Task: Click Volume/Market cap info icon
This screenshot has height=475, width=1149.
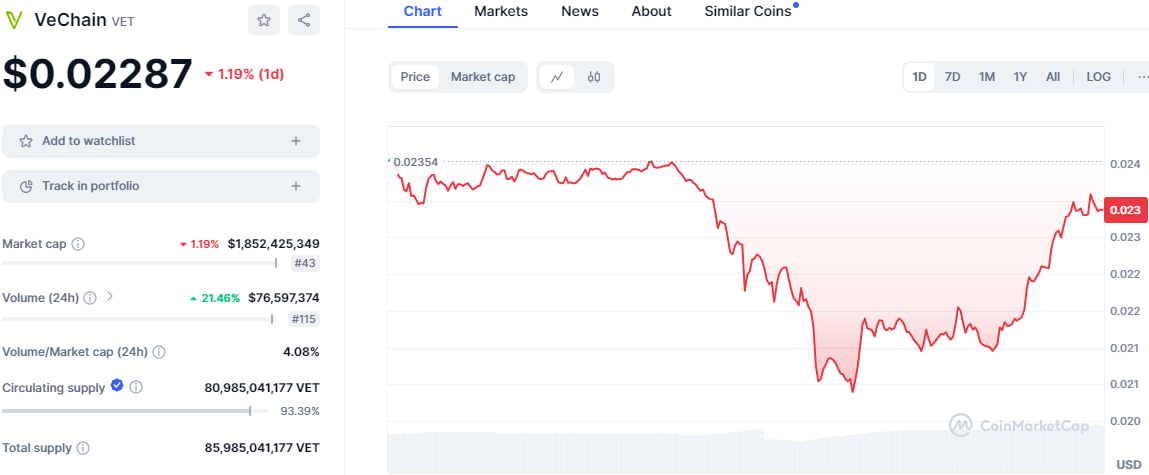Action: [159, 352]
